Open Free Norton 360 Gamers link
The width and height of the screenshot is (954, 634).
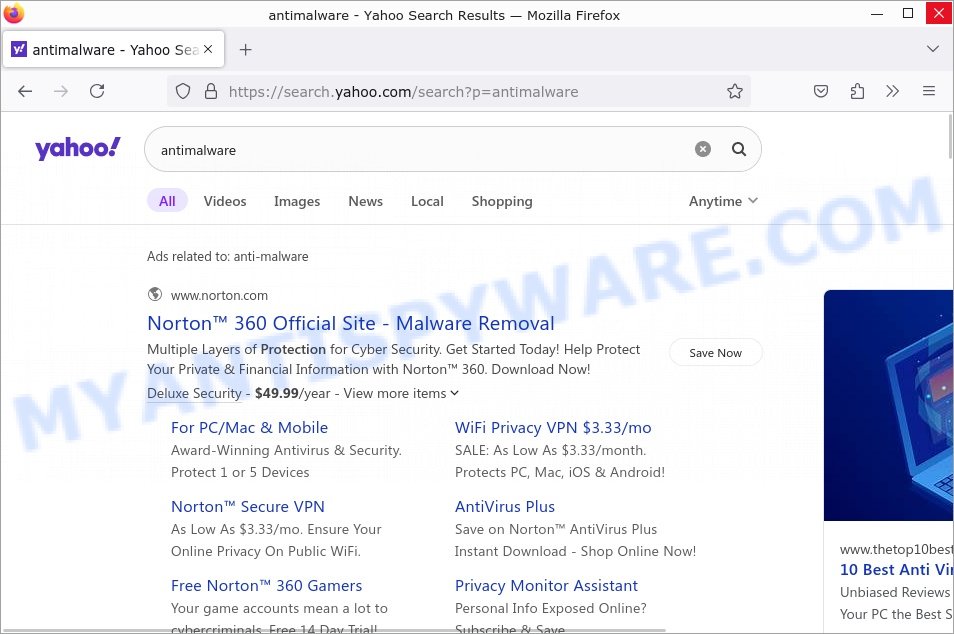(x=266, y=586)
